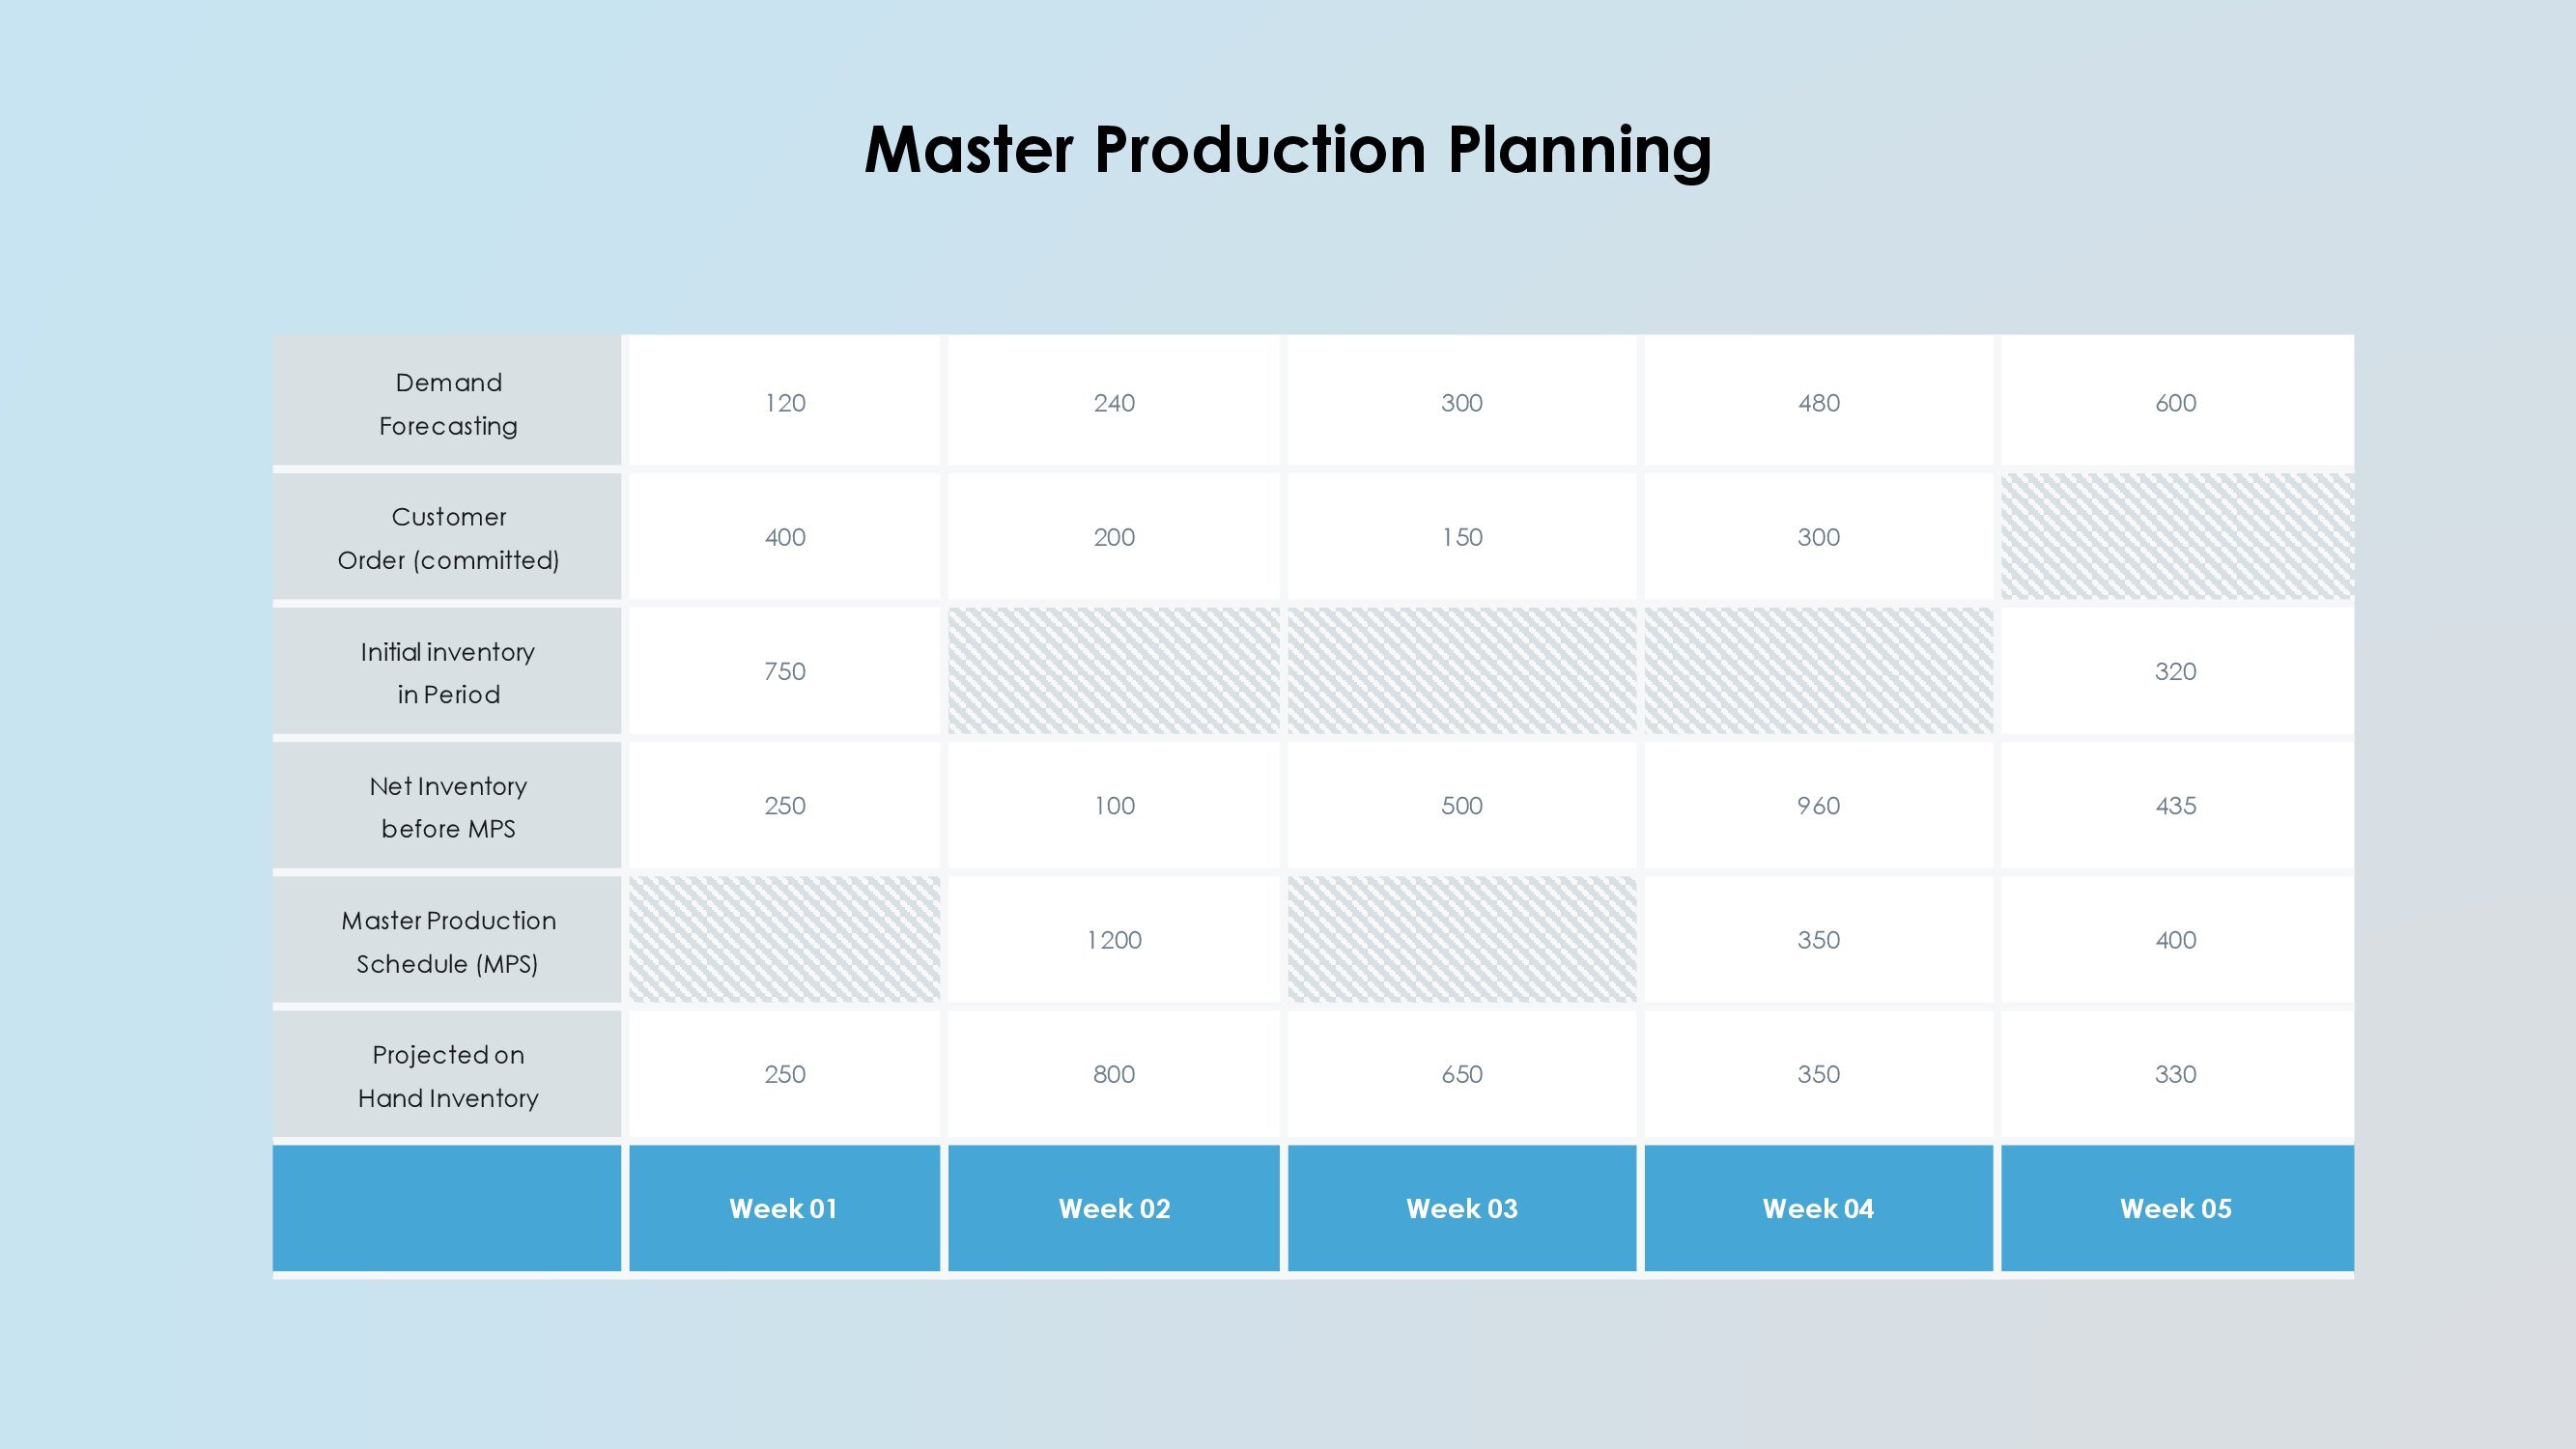Viewport: 2576px width, 1449px height.
Task: Click the Week 04 net inventory value 960
Action: pos(1818,805)
